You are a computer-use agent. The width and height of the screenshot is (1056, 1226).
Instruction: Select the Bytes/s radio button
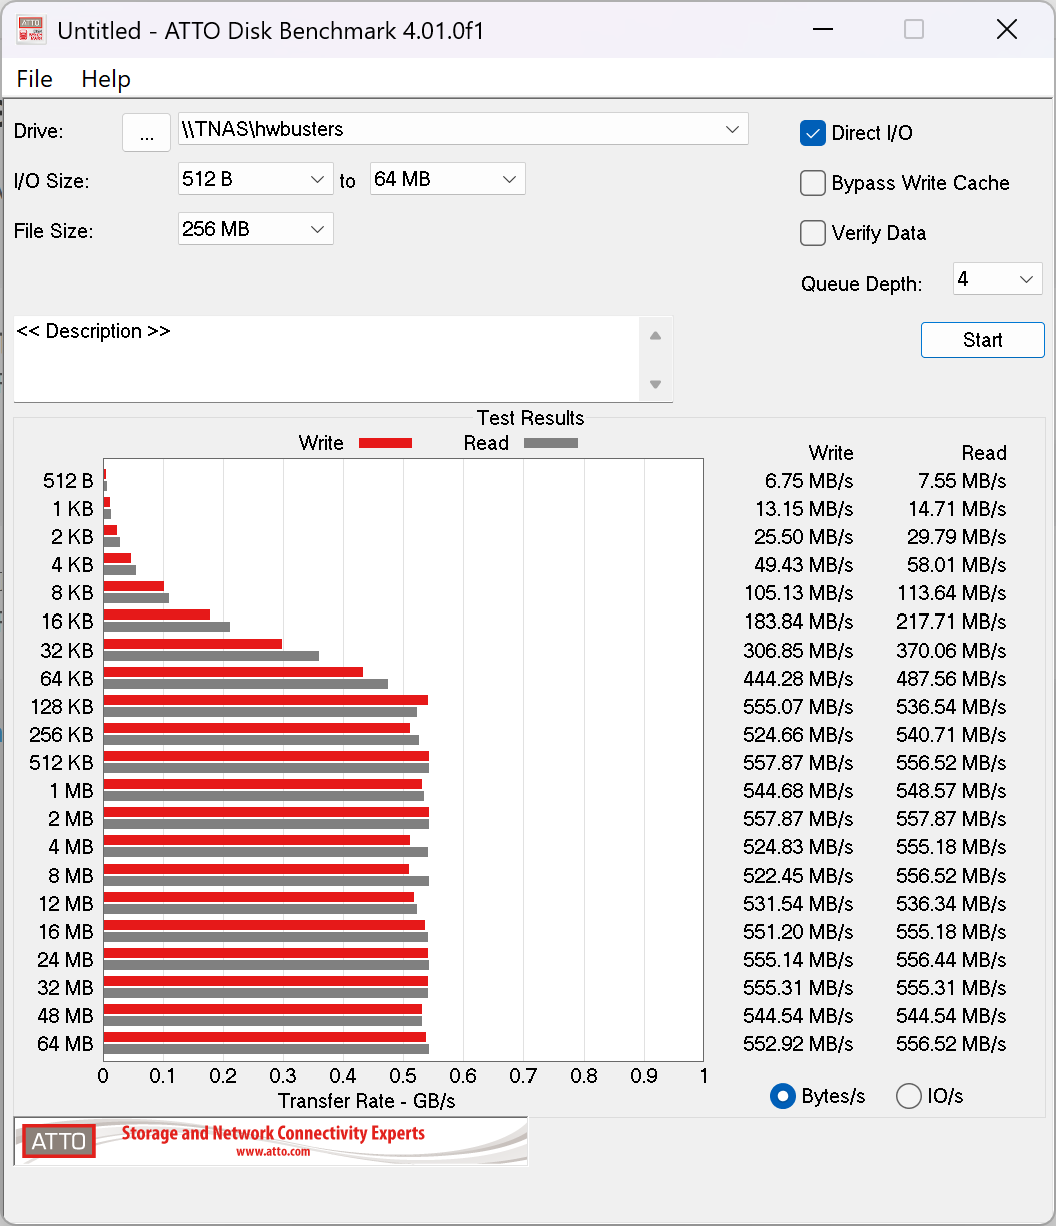pyautogui.click(x=783, y=1096)
